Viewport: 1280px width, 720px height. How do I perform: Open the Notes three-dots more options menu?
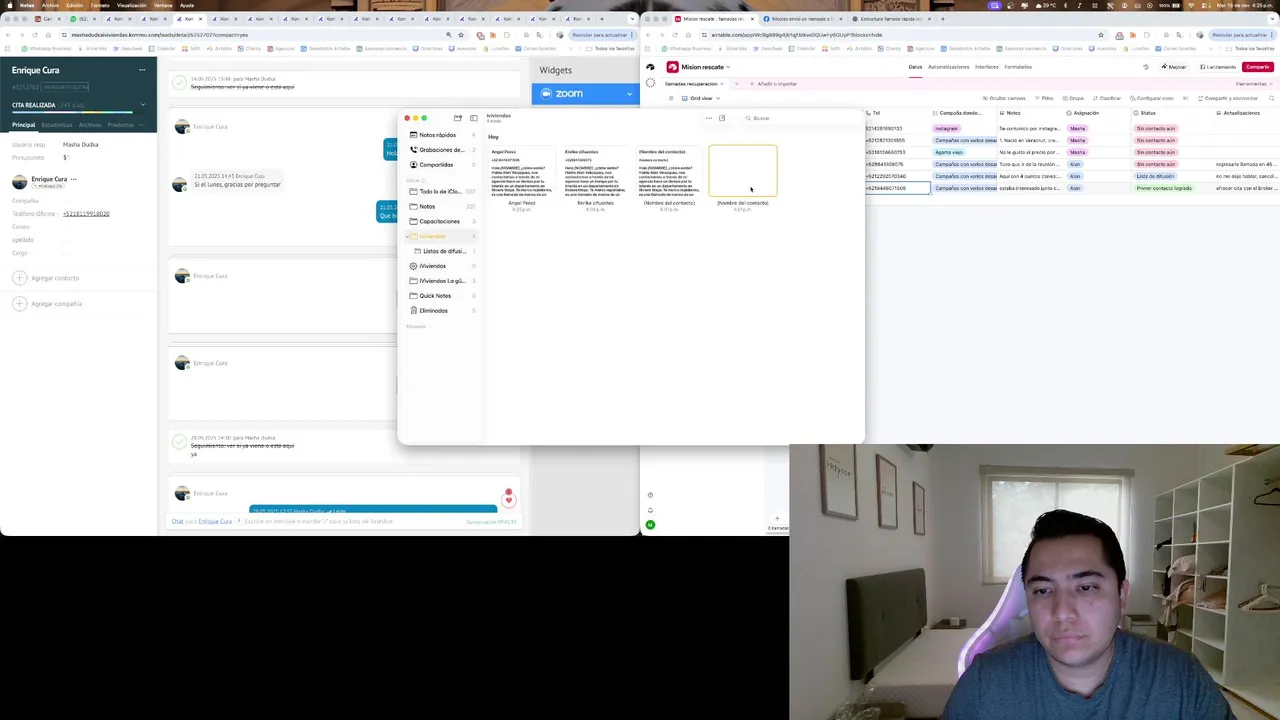point(709,118)
